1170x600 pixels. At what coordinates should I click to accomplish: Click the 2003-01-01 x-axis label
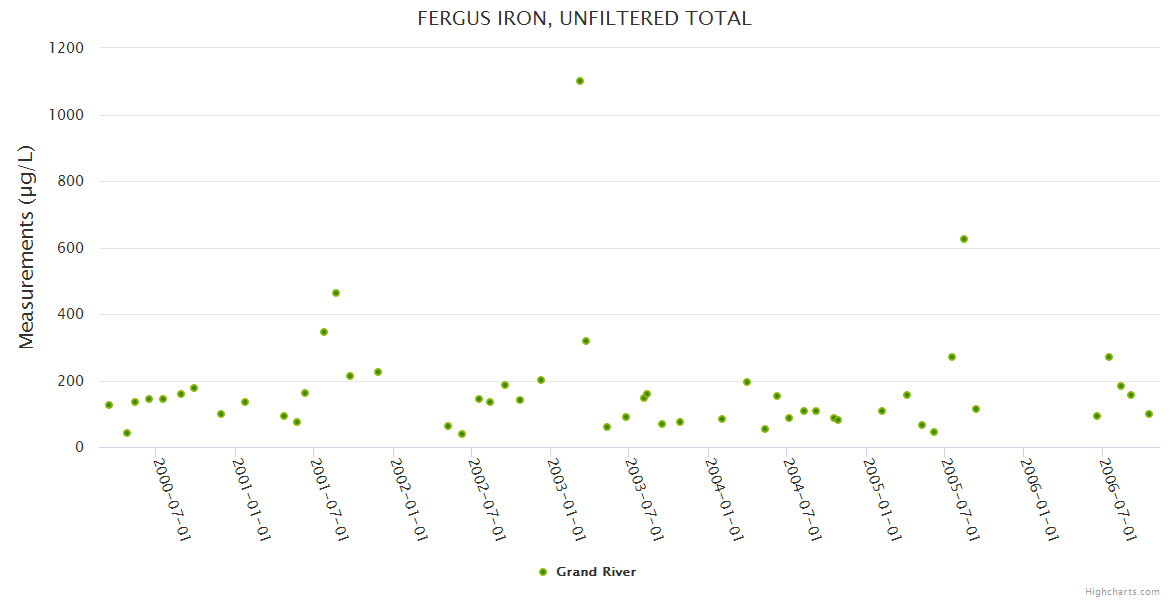pyautogui.click(x=567, y=500)
